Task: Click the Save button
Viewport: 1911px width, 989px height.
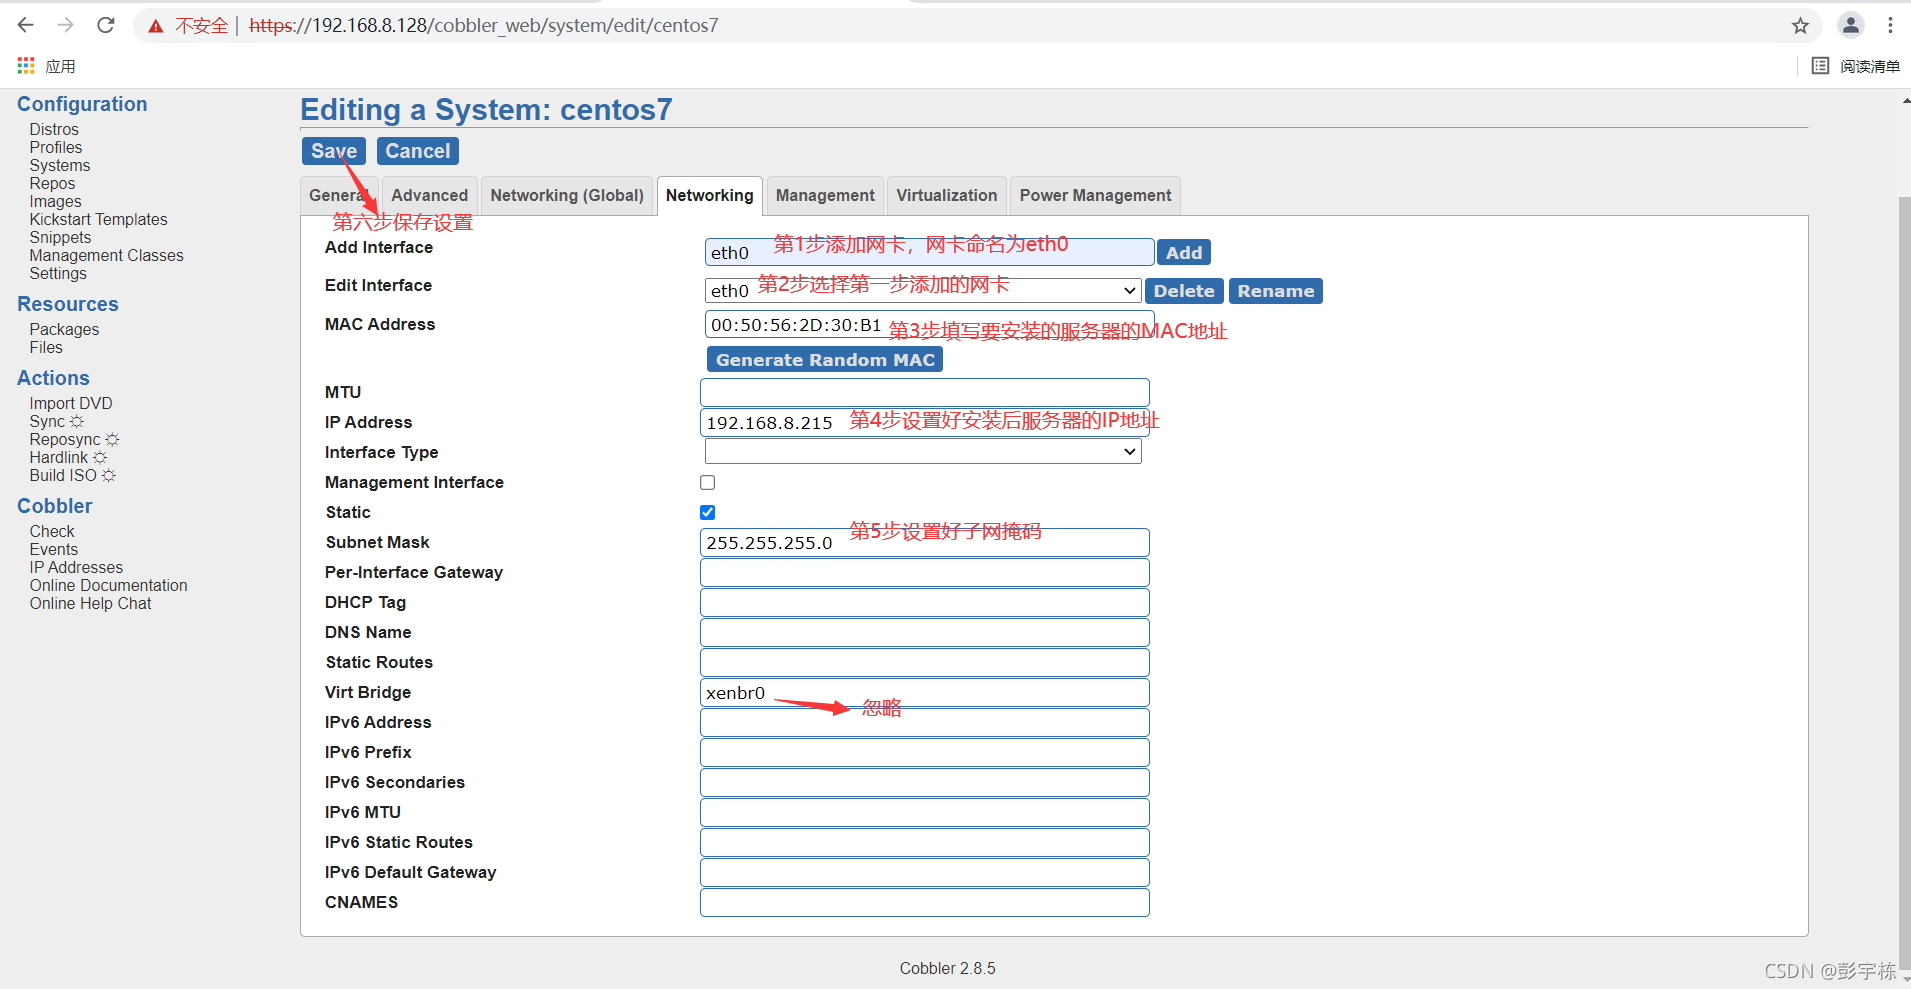Action: pyautogui.click(x=334, y=151)
